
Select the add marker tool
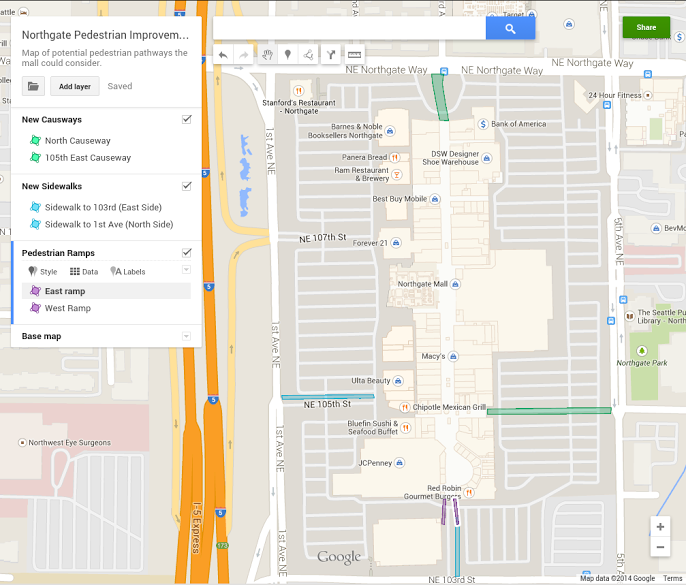click(287, 55)
